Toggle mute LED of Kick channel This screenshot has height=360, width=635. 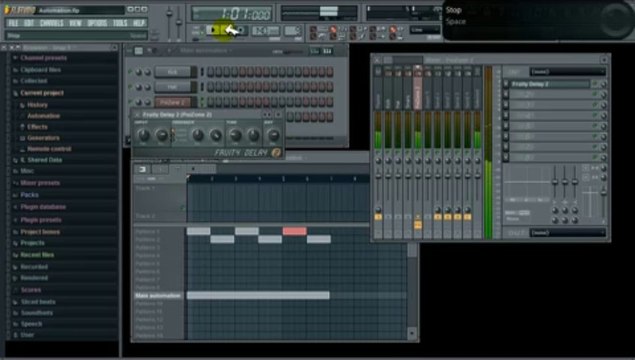coord(130,72)
